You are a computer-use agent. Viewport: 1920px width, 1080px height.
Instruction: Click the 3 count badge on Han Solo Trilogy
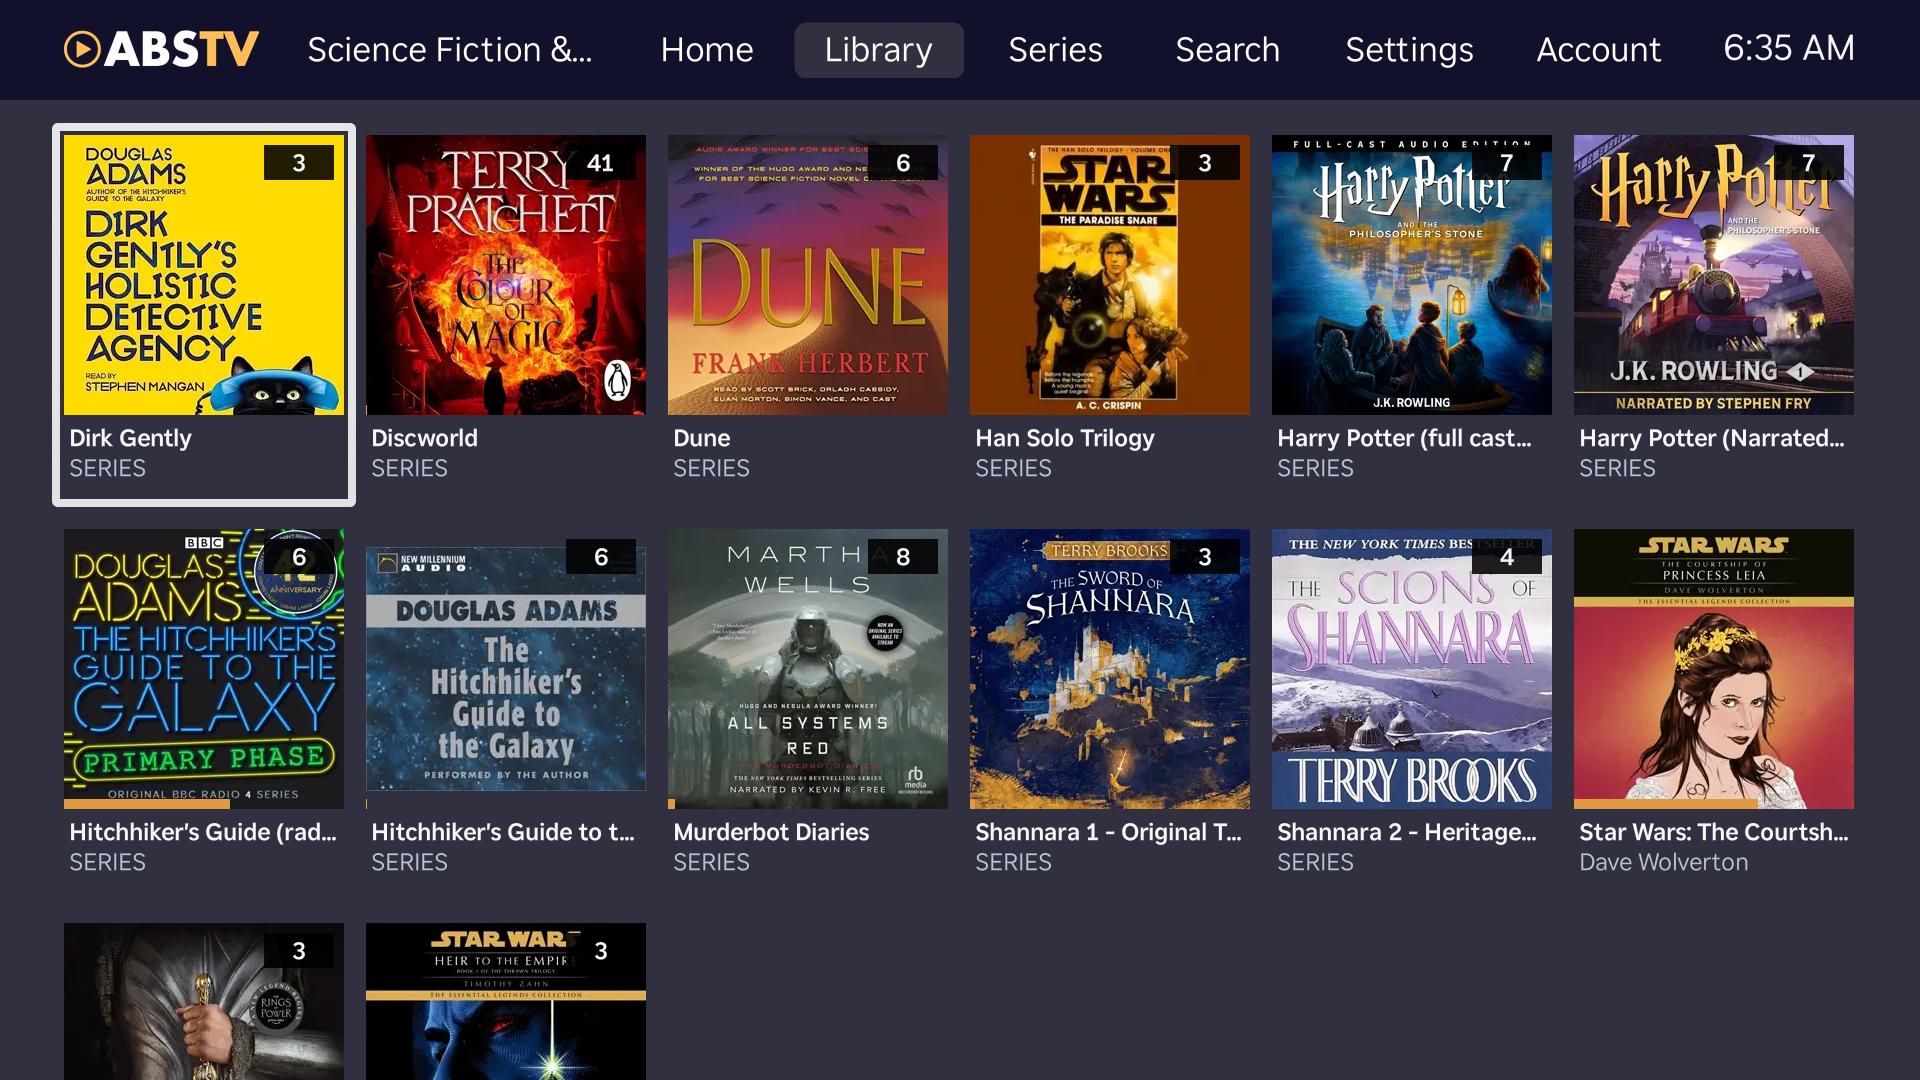[1205, 163]
